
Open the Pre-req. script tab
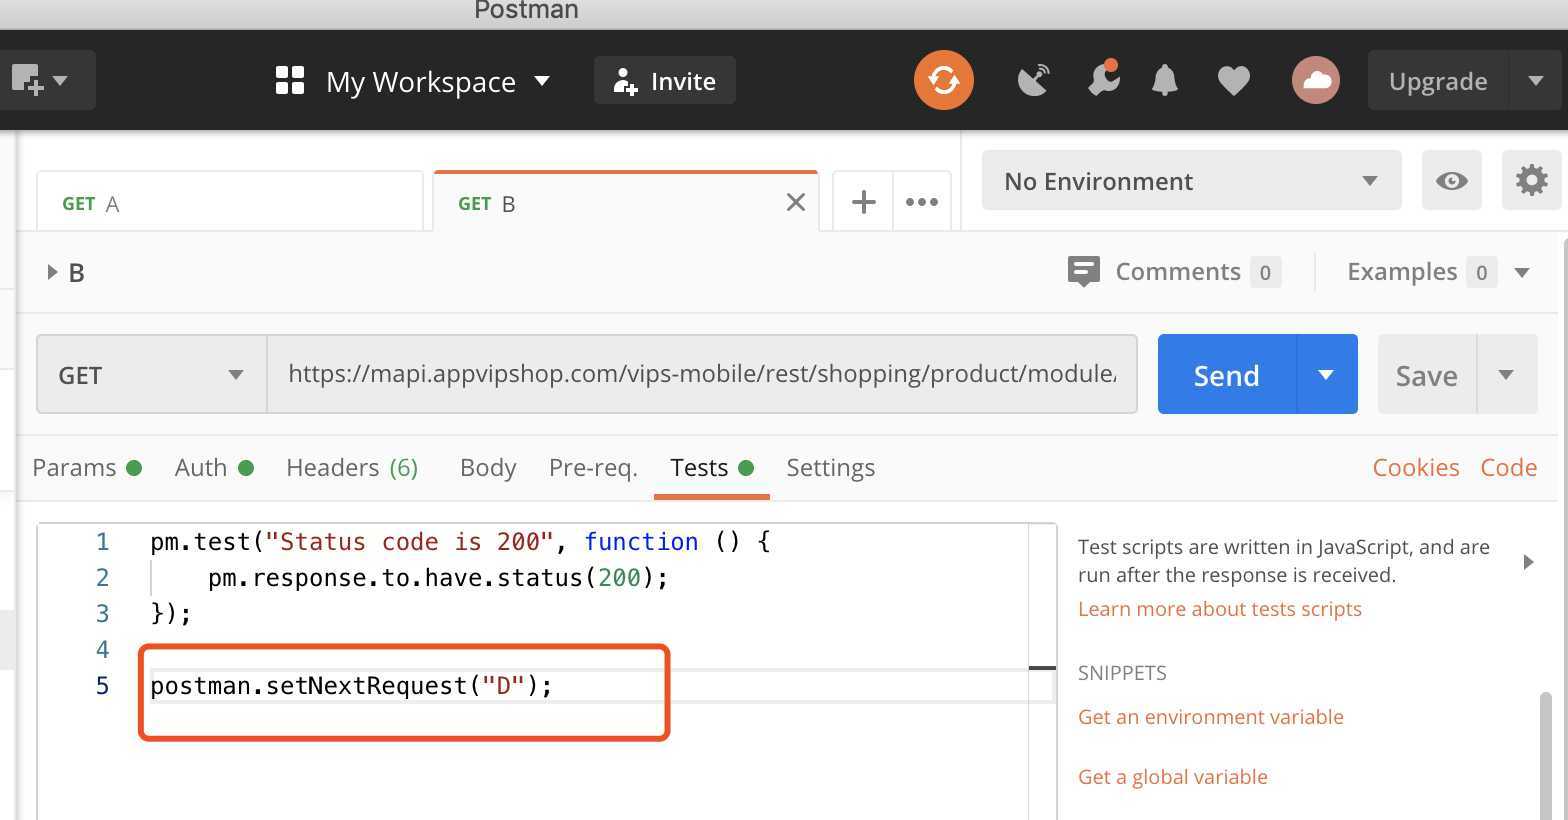point(593,467)
